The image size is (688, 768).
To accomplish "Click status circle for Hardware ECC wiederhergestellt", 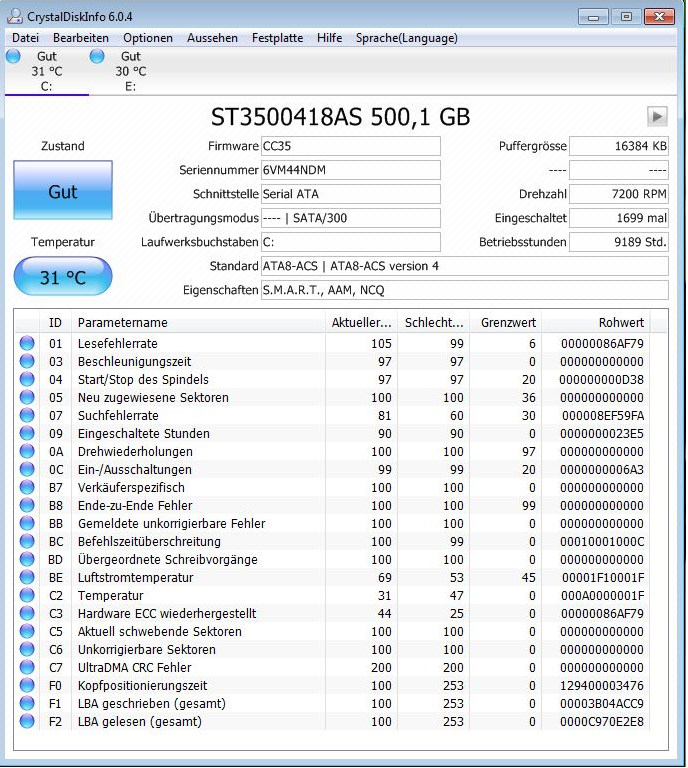I will point(27,613).
